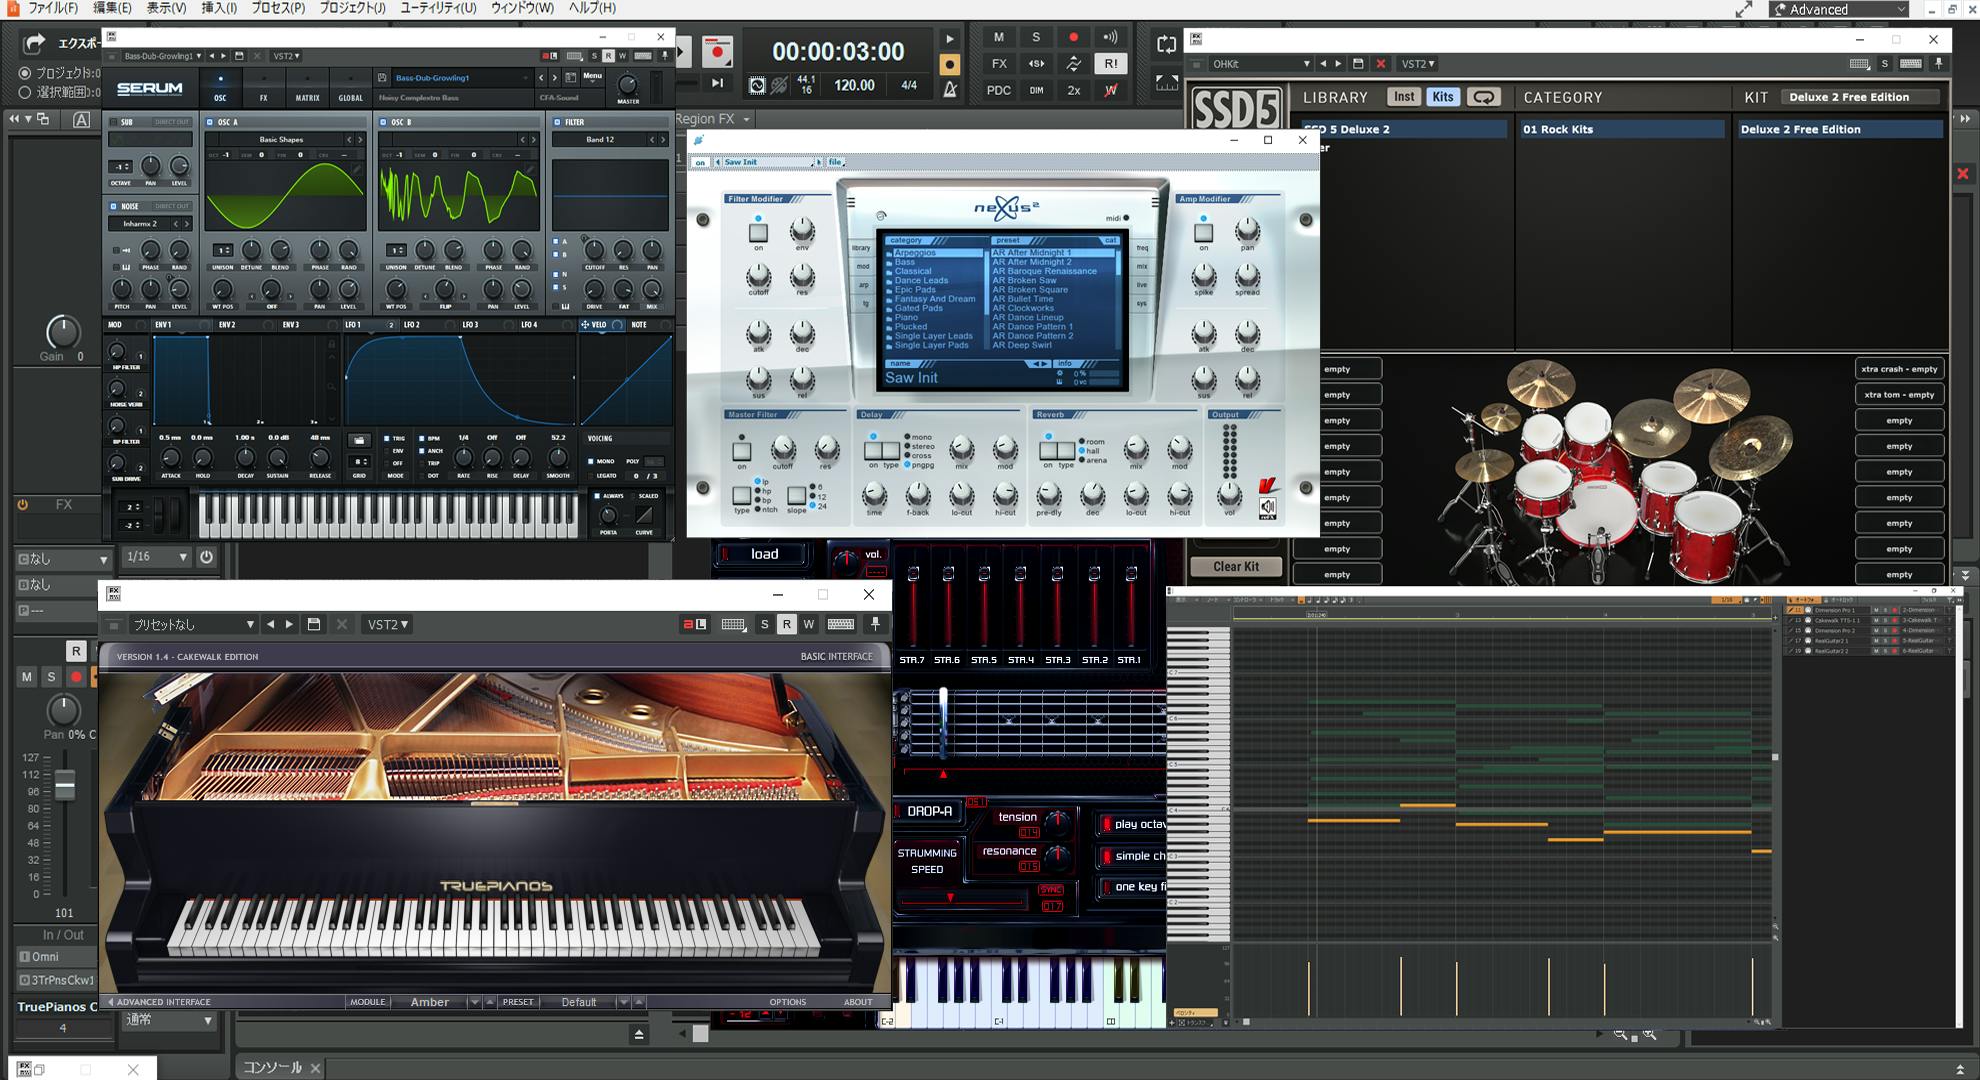Click the control bar record button
This screenshot has height=1080, width=1980.
[x=717, y=50]
